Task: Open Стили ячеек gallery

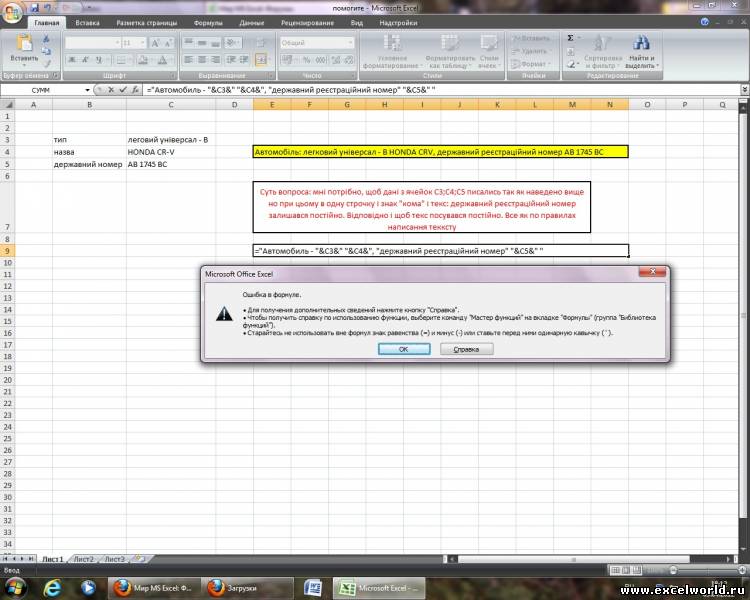Action: point(488,52)
